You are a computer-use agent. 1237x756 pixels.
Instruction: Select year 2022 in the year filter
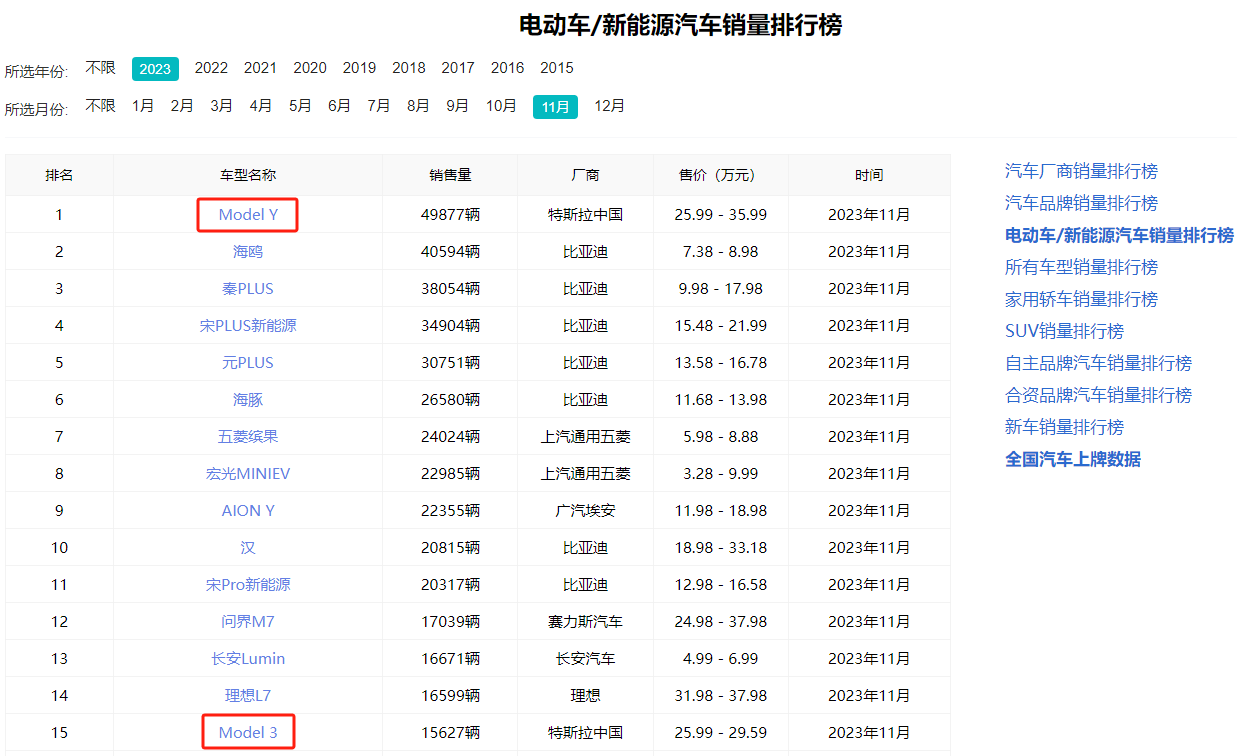(211, 68)
